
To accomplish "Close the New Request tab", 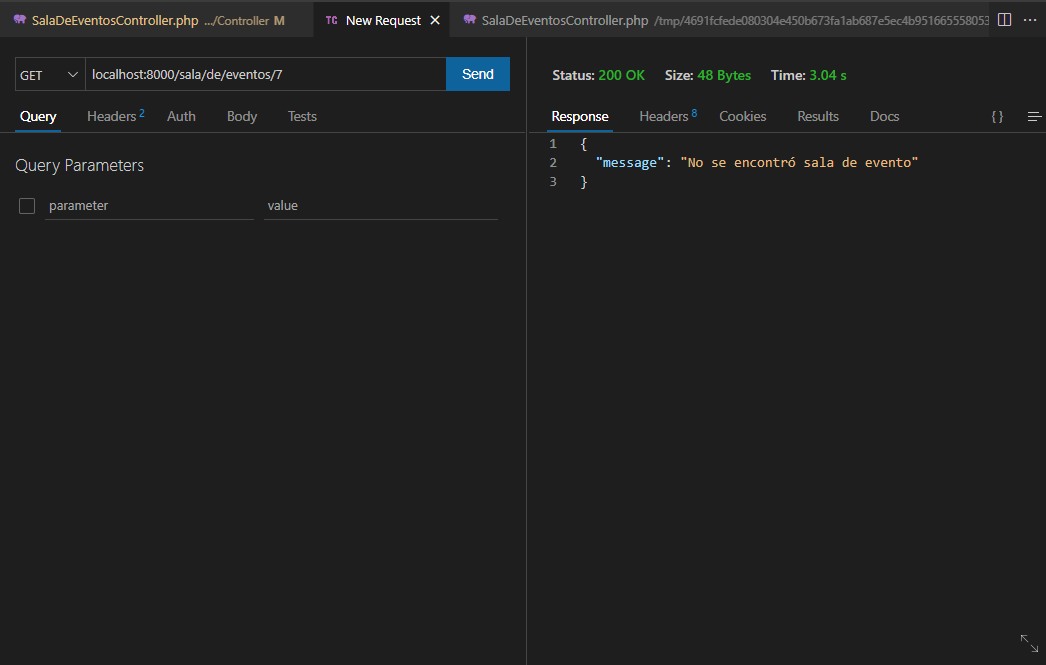I will (434, 18).
